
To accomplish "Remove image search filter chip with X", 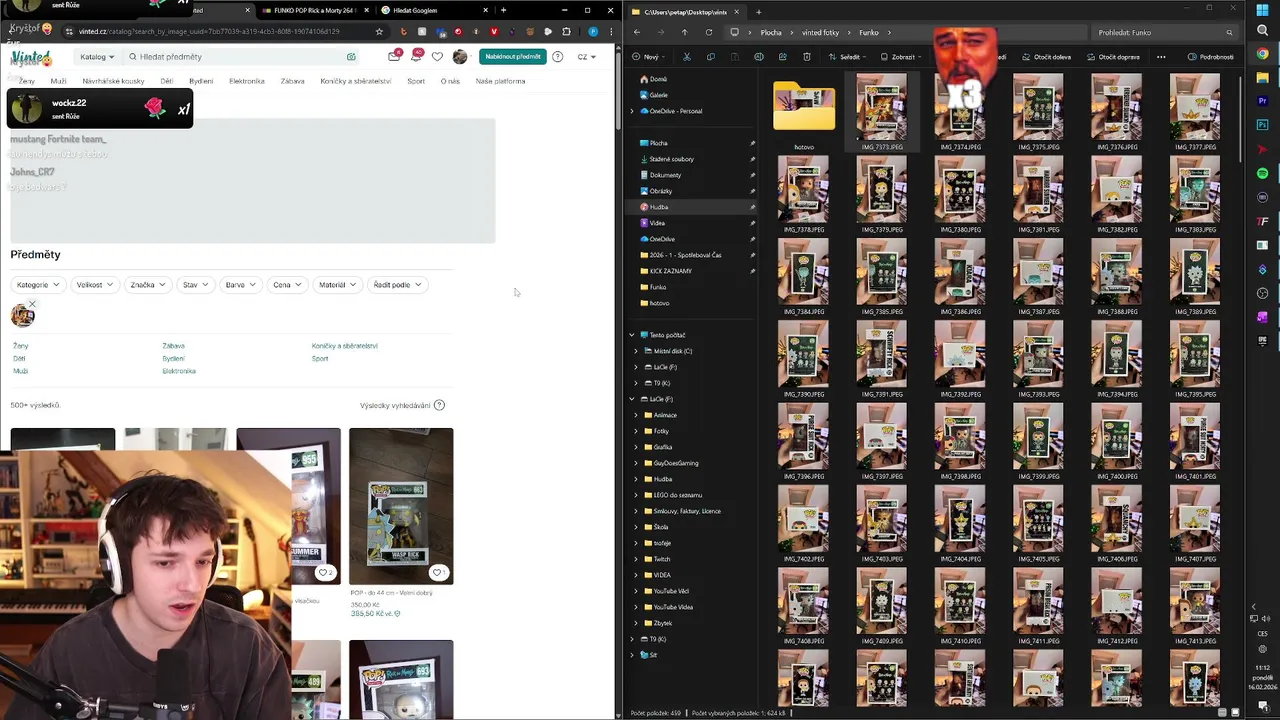I will click(32, 304).
